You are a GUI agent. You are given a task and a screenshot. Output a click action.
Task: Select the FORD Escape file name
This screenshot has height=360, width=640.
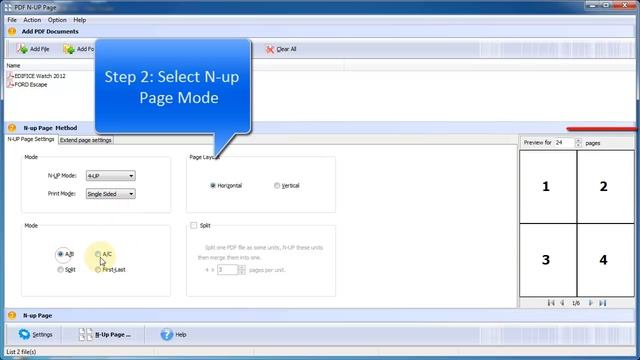(x=31, y=84)
